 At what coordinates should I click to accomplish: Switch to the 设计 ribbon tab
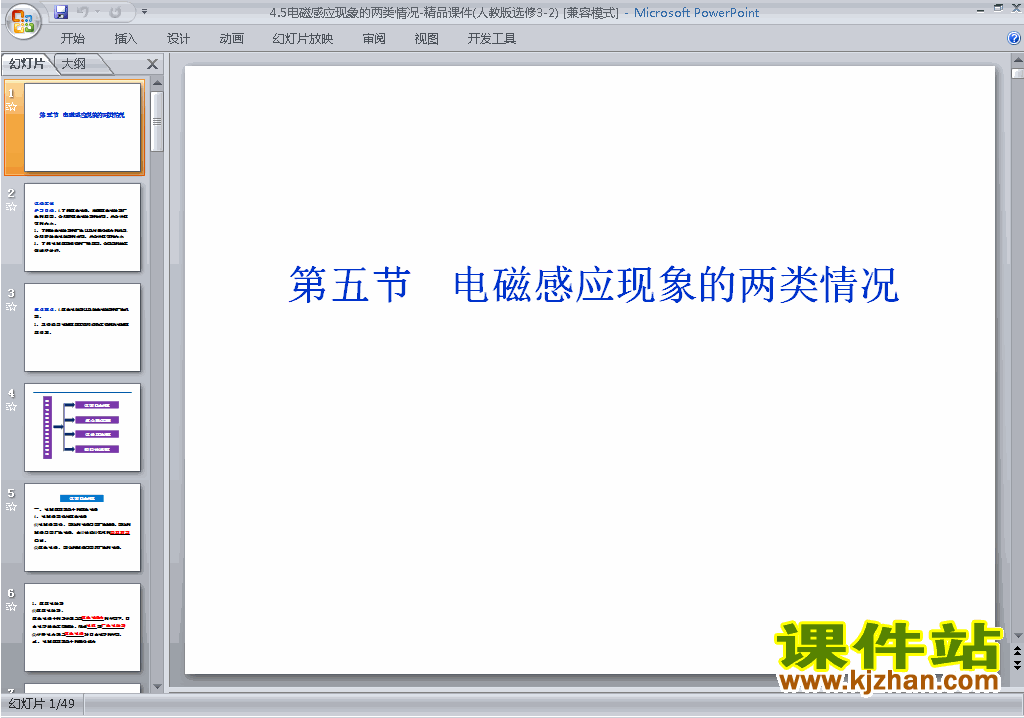pyautogui.click(x=178, y=39)
